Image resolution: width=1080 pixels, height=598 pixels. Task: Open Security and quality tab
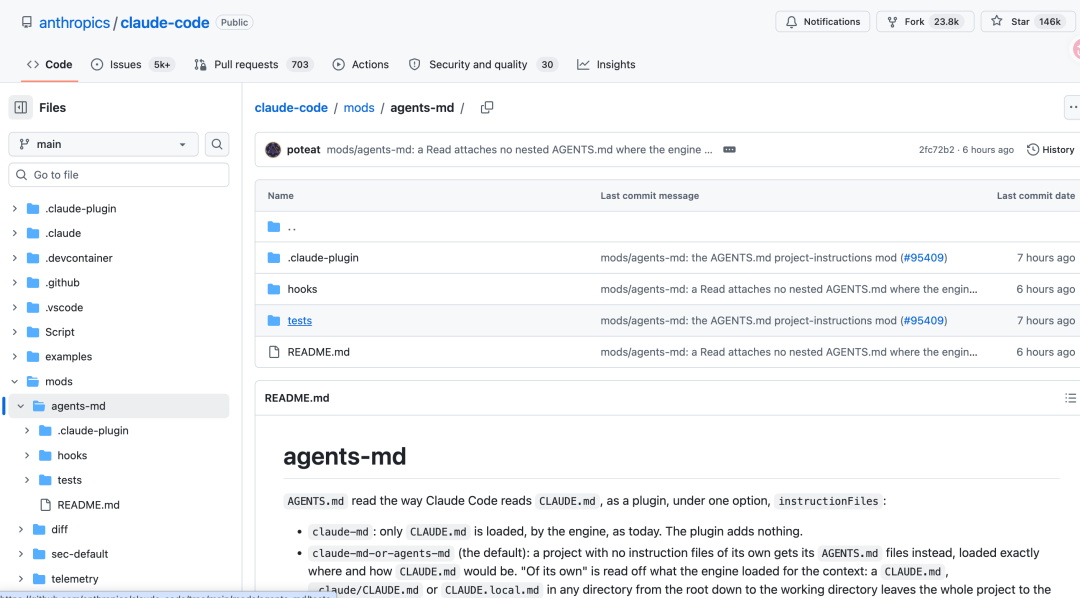click(482, 64)
